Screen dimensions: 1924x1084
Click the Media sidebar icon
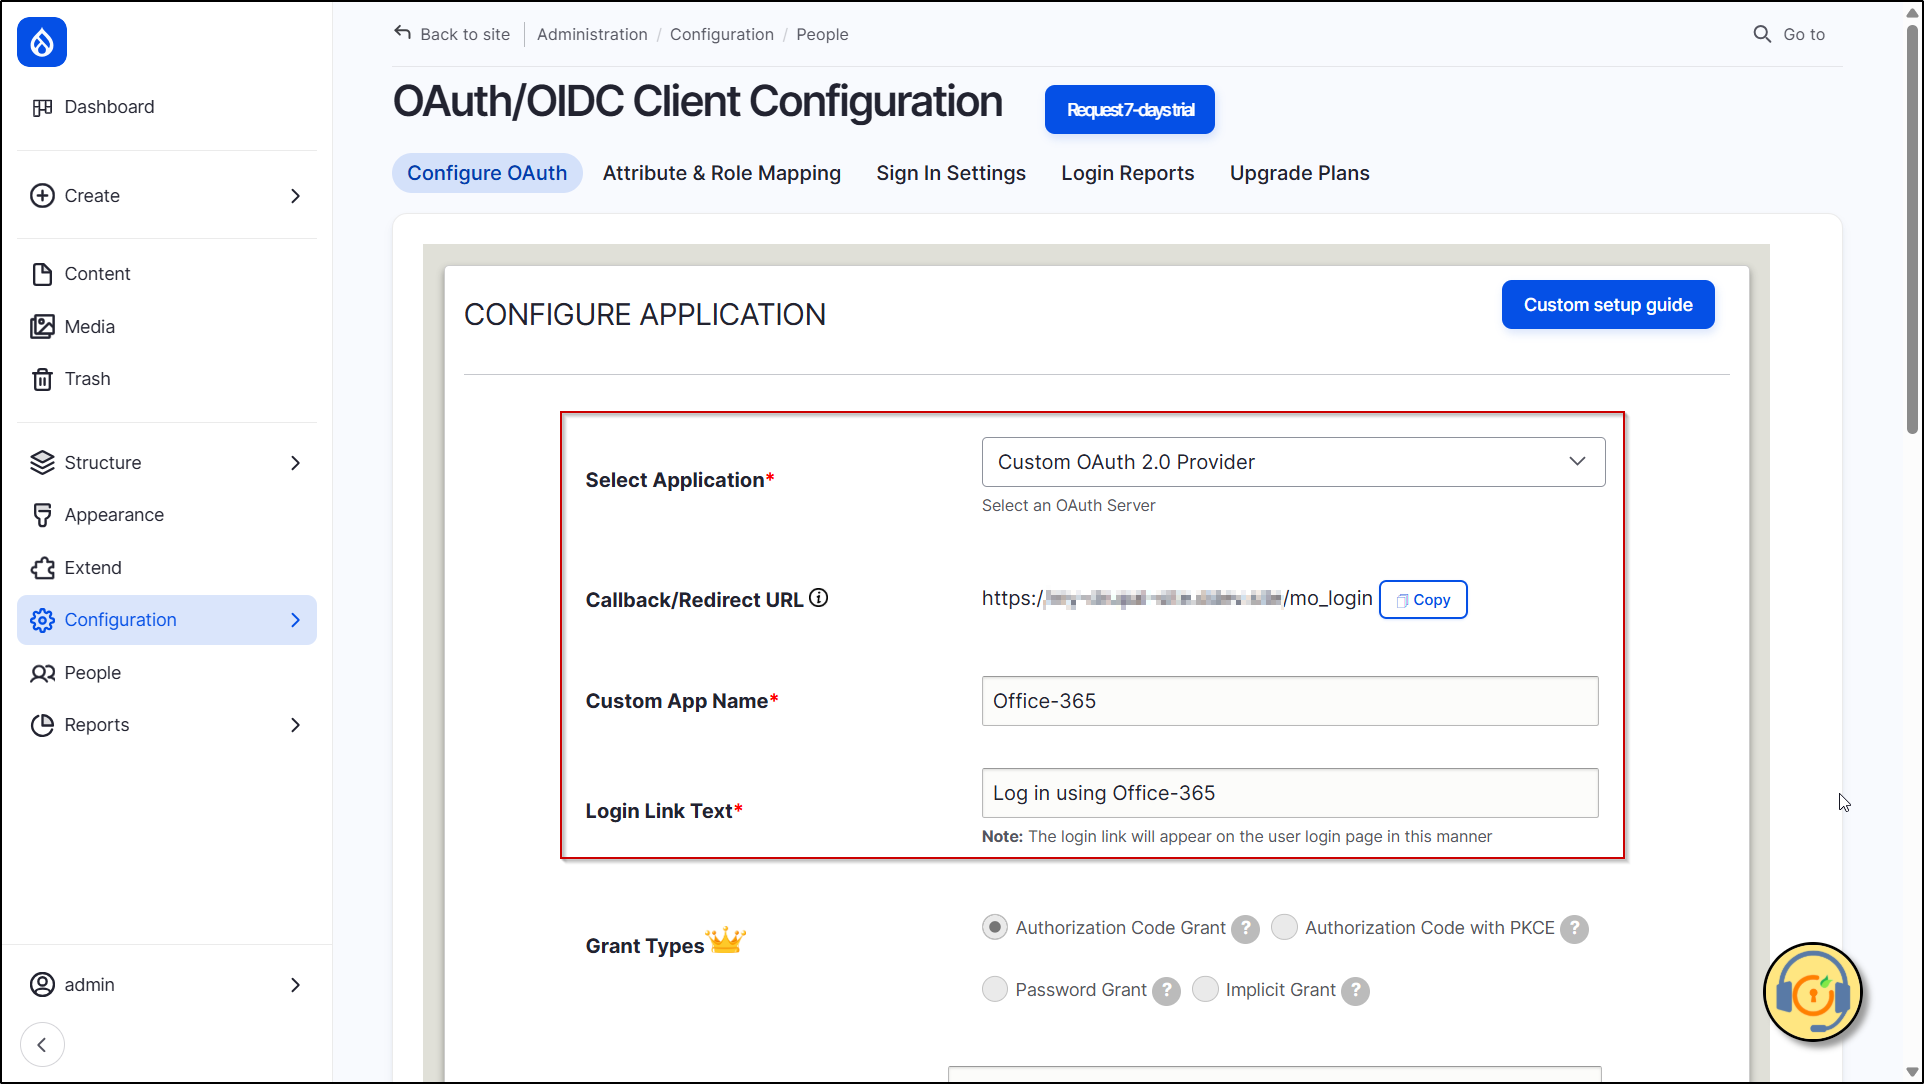[42, 327]
